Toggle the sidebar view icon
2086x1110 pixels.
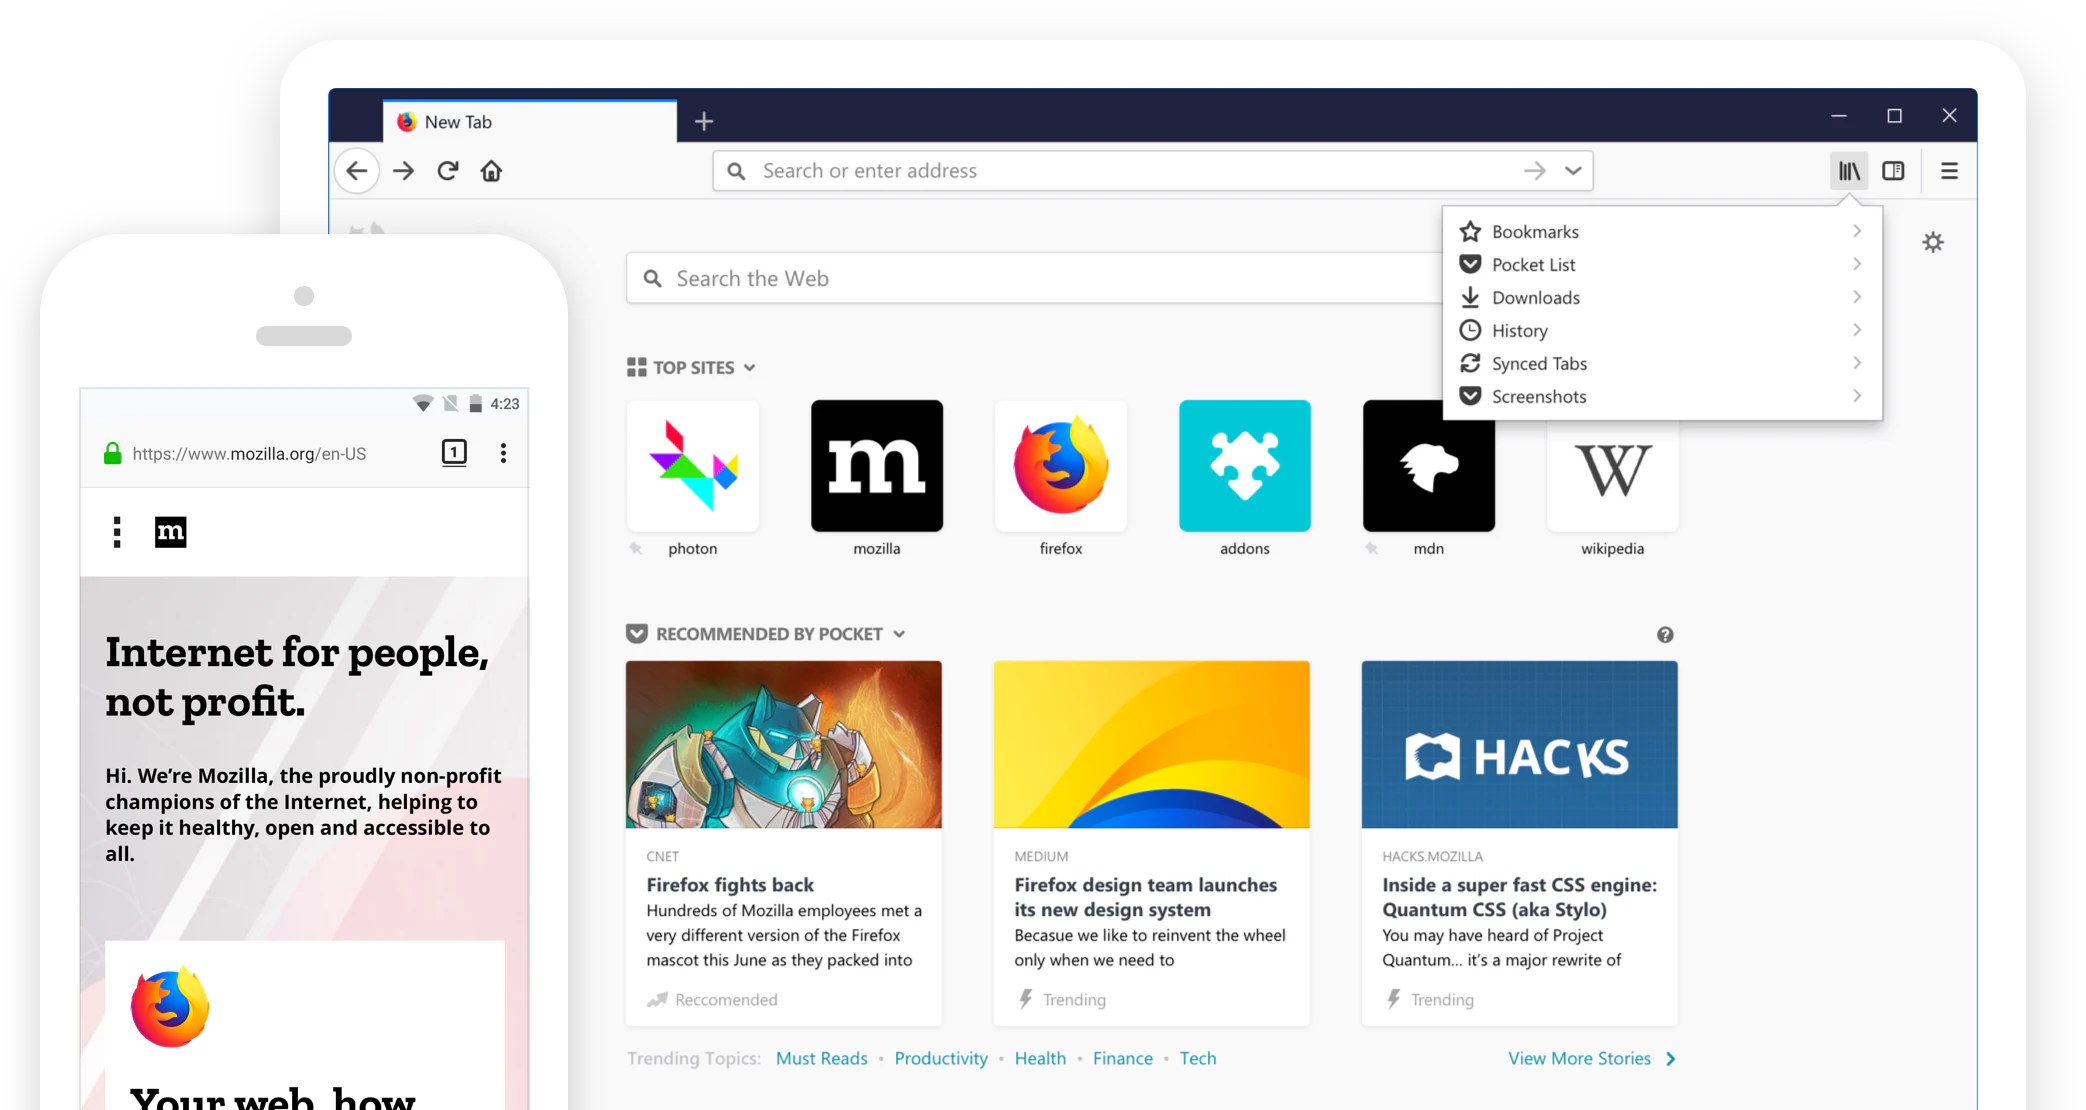coord(1893,171)
